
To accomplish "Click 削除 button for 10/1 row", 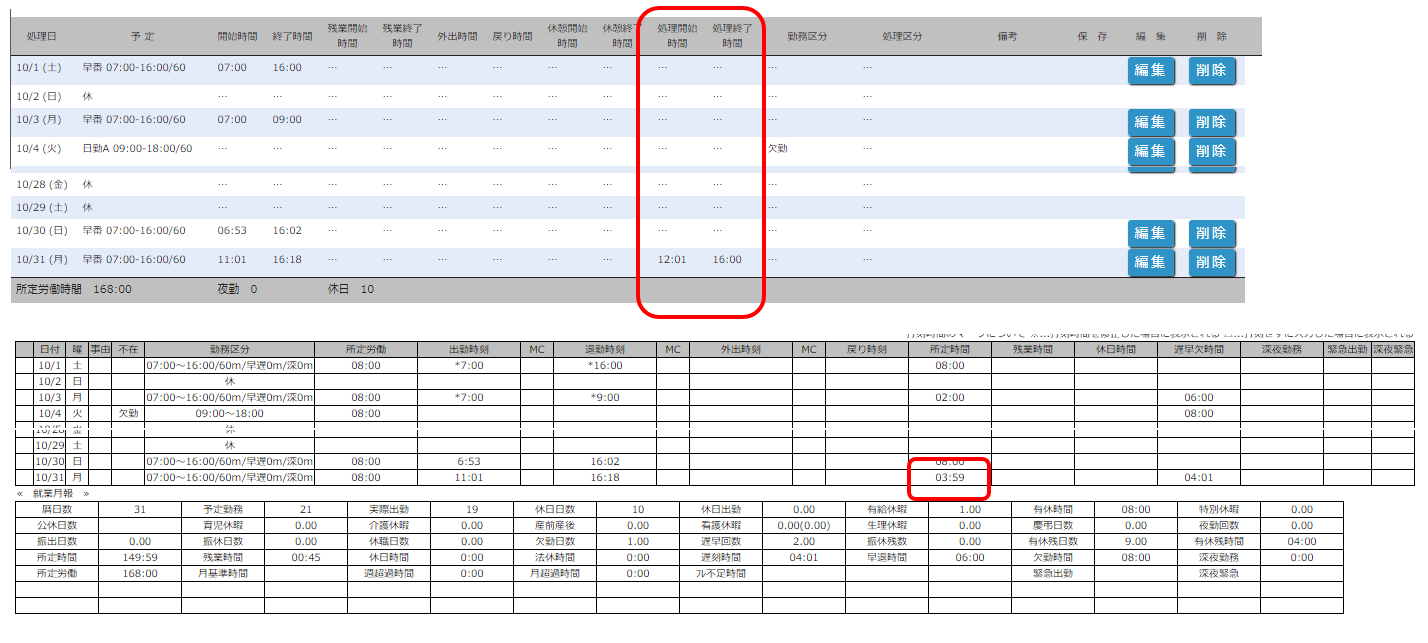I will point(1211,70).
